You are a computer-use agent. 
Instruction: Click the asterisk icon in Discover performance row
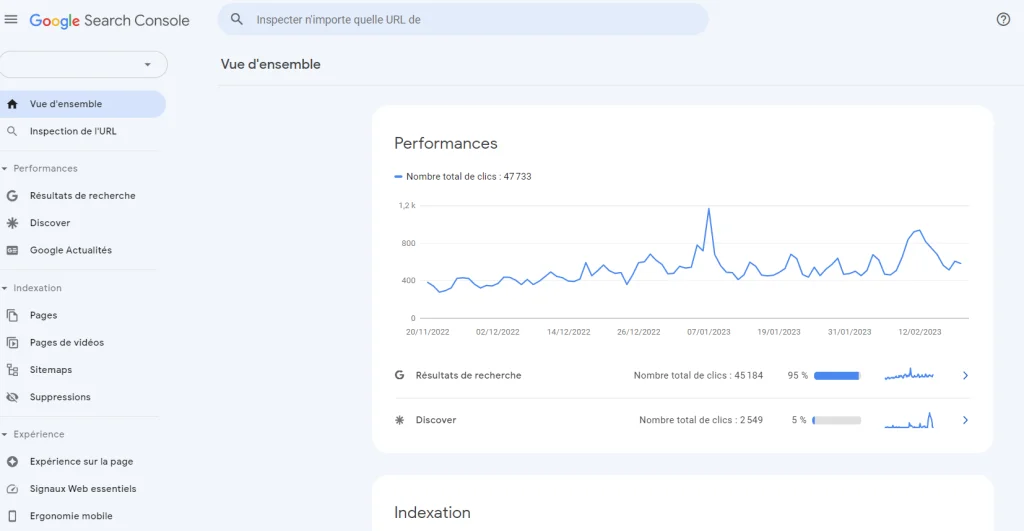pyautogui.click(x=399, y=420)
